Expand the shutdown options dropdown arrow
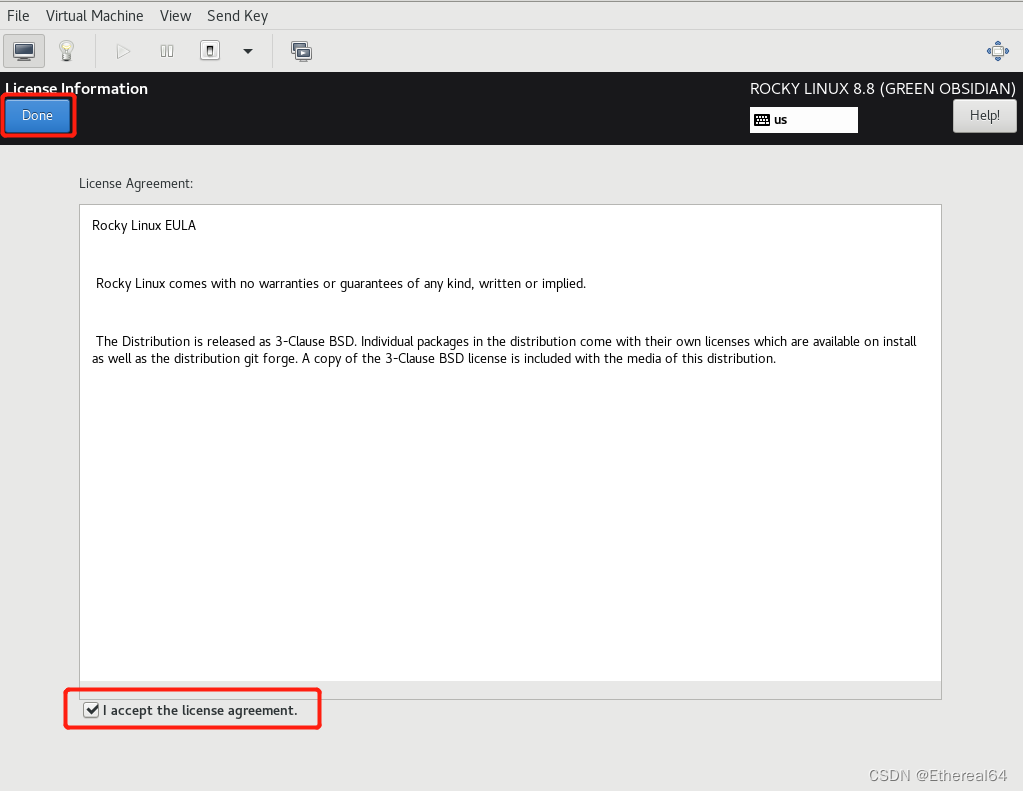 point(248,51)
